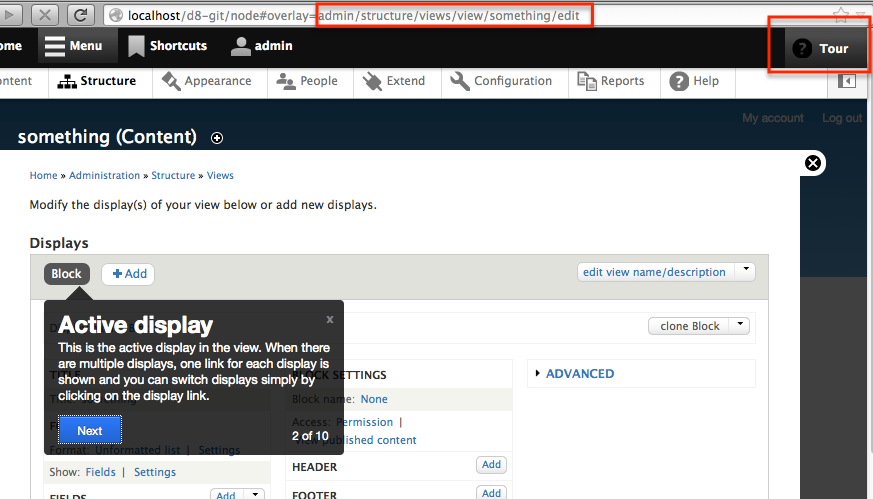Image resolution: width=873 pixels, height=499 pixels.
Task: Follow Views breadcrumb link
Action: pyautogui.click(x=220, y=175)
